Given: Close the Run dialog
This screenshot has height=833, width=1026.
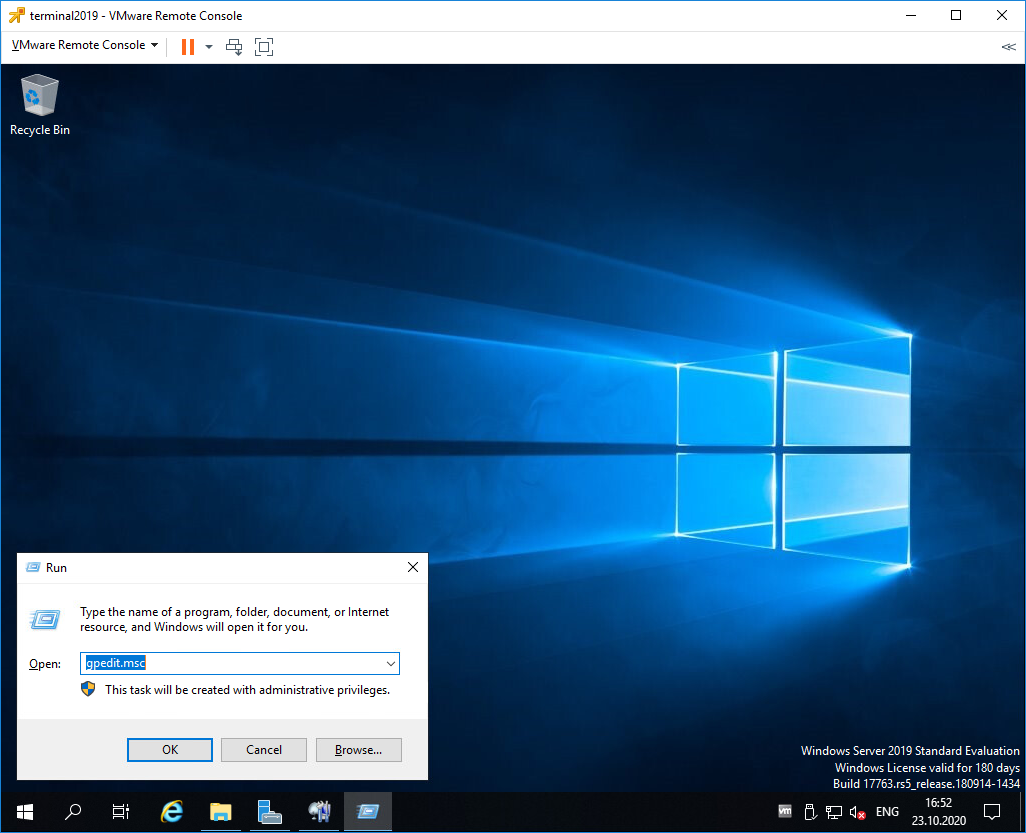Looking at the screenshot, I should [x=413, y=567].
